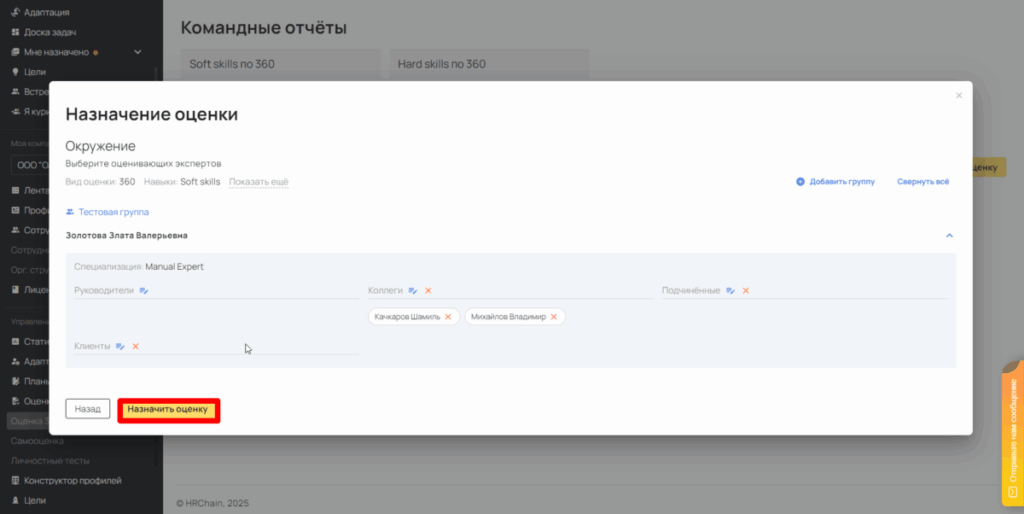Screen dimensions: 1024x514
Task: Remove Михайлов Владимир chip from colleagues
Action: [553, 317]
